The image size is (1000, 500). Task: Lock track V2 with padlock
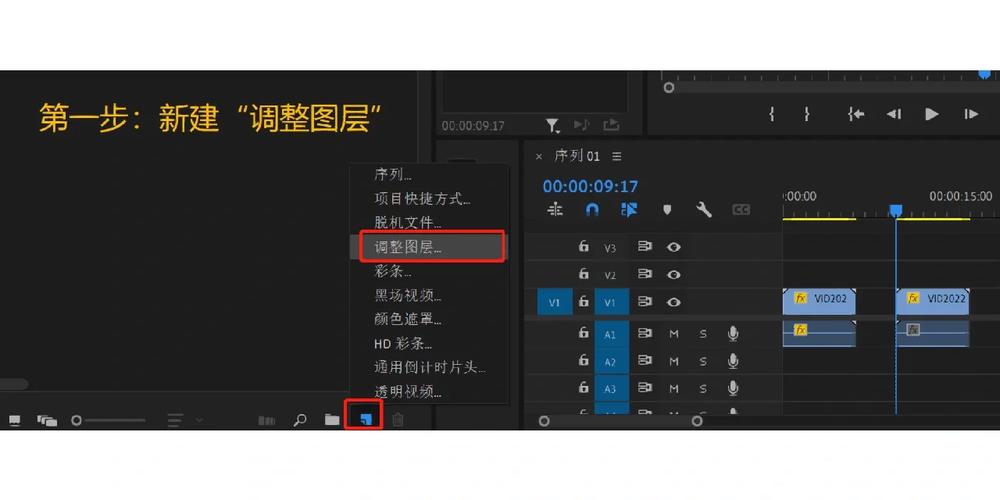(583, 274)
